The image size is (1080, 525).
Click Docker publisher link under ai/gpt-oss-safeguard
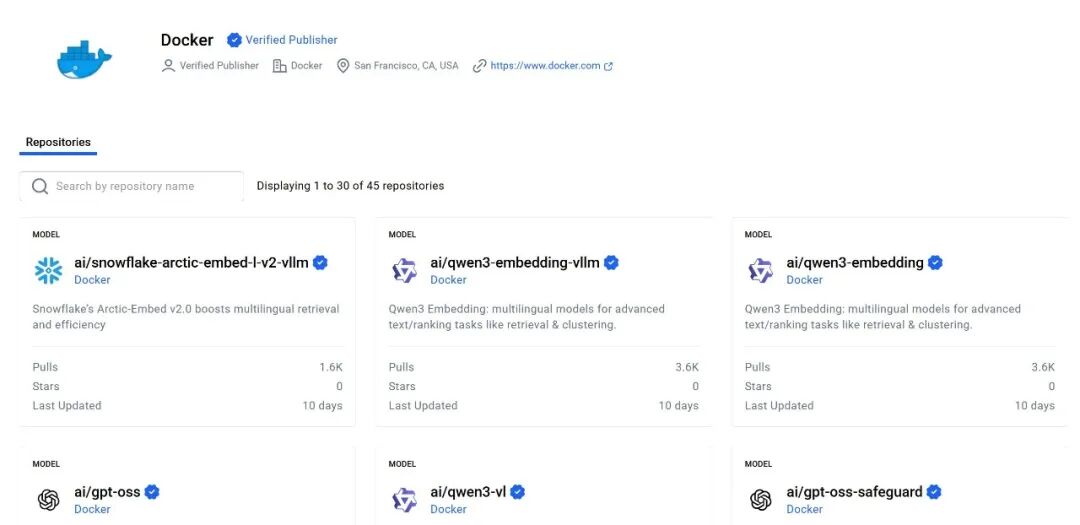(x=804, y=509)
